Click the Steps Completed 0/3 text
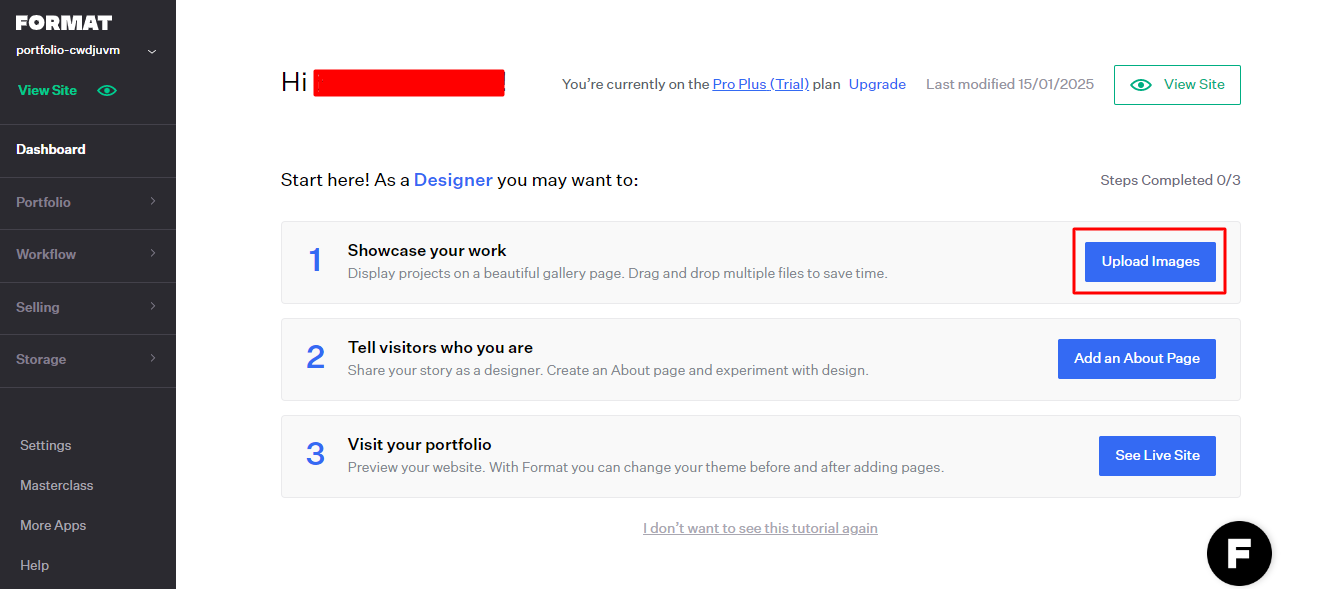This screenshot has height=589, width=1326. pyautogui.click(x=1170, y=180)
